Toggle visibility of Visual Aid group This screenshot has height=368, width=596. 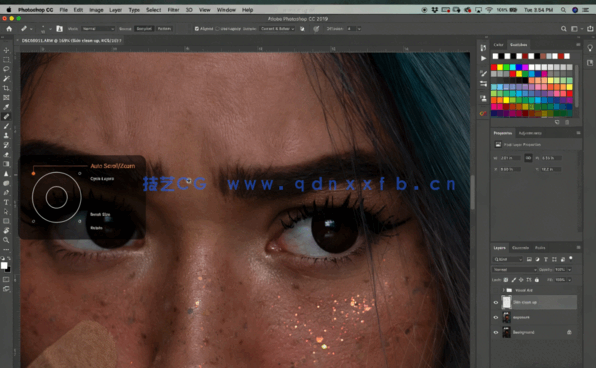point(496,290)
